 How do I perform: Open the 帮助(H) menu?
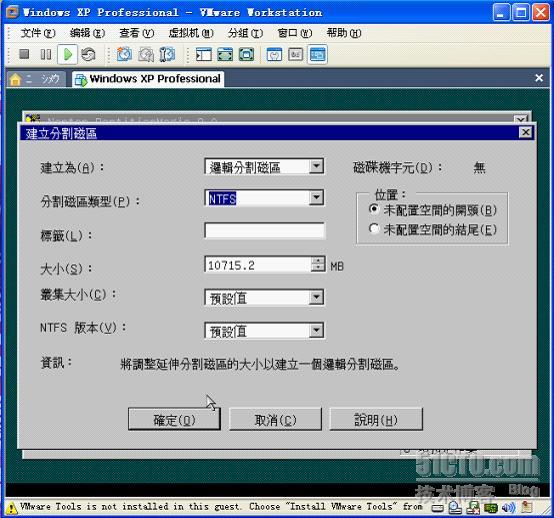coord(344,33)
